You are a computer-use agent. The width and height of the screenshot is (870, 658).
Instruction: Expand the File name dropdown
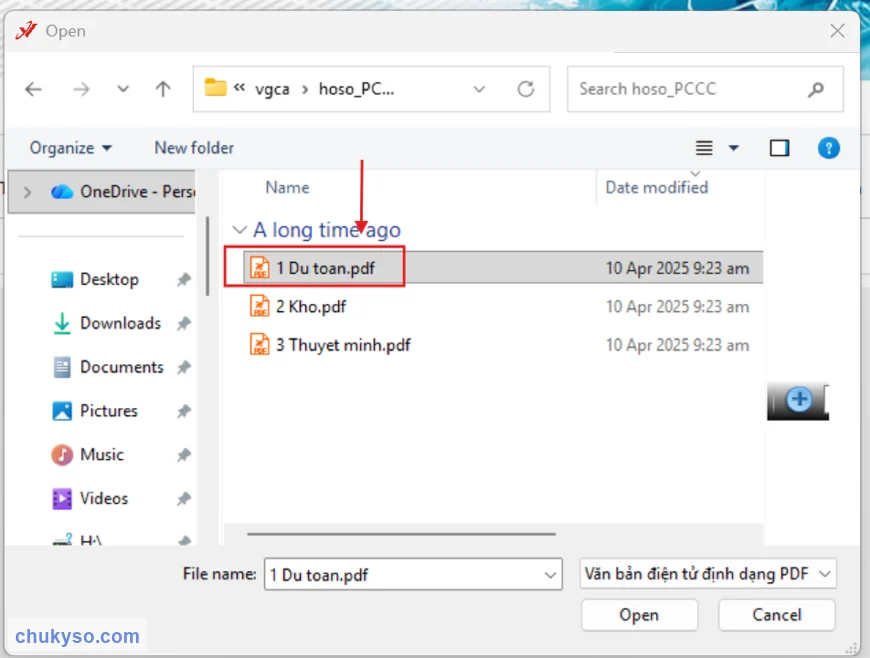click(x=550, y=575)
